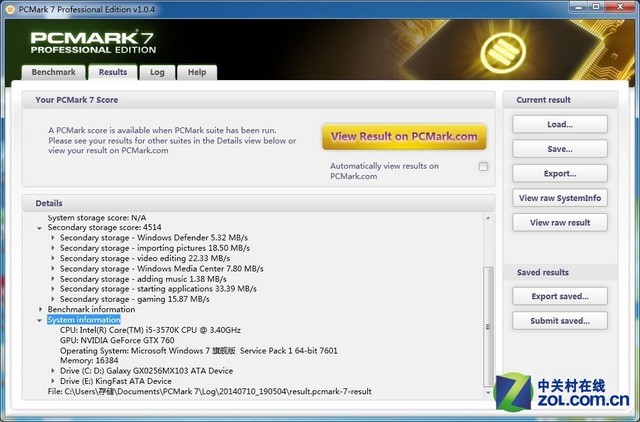
Task: Select the Memory: 16384 line
Action: point(89,360)
